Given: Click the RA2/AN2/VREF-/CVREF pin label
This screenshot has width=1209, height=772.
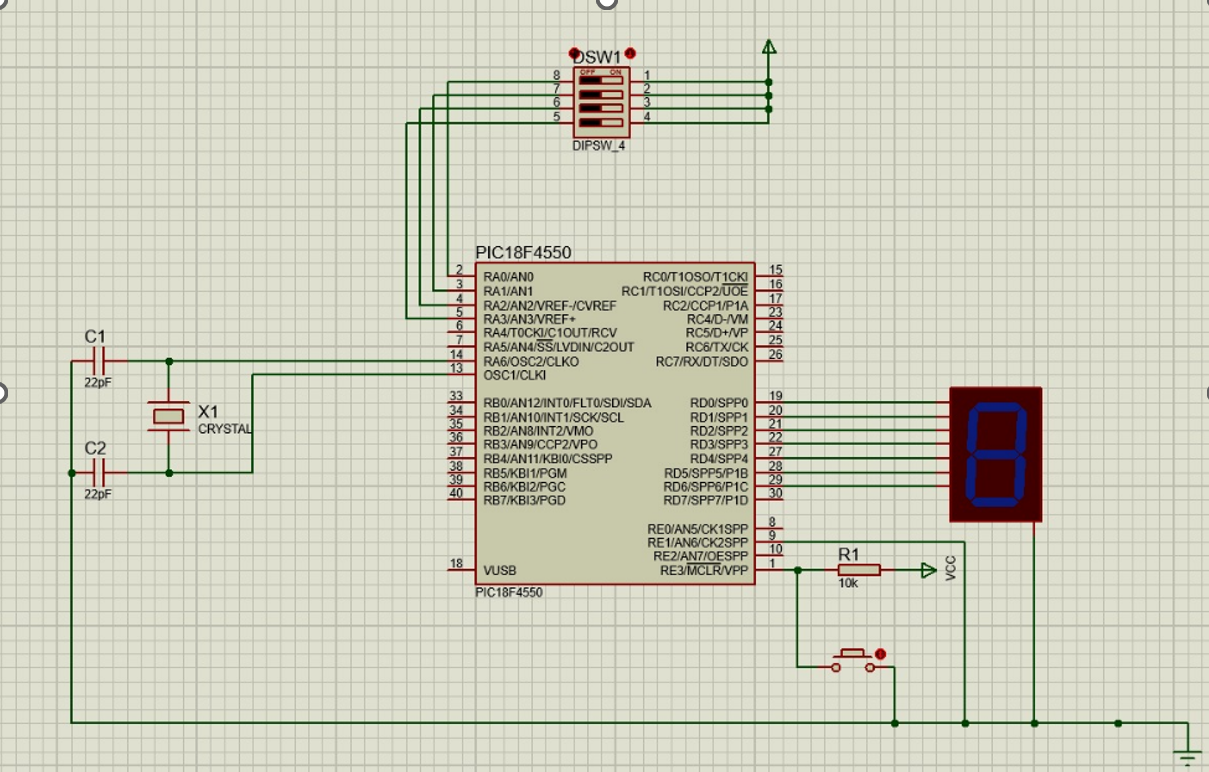Looking at the screenshot, I should tap(549, 305).
